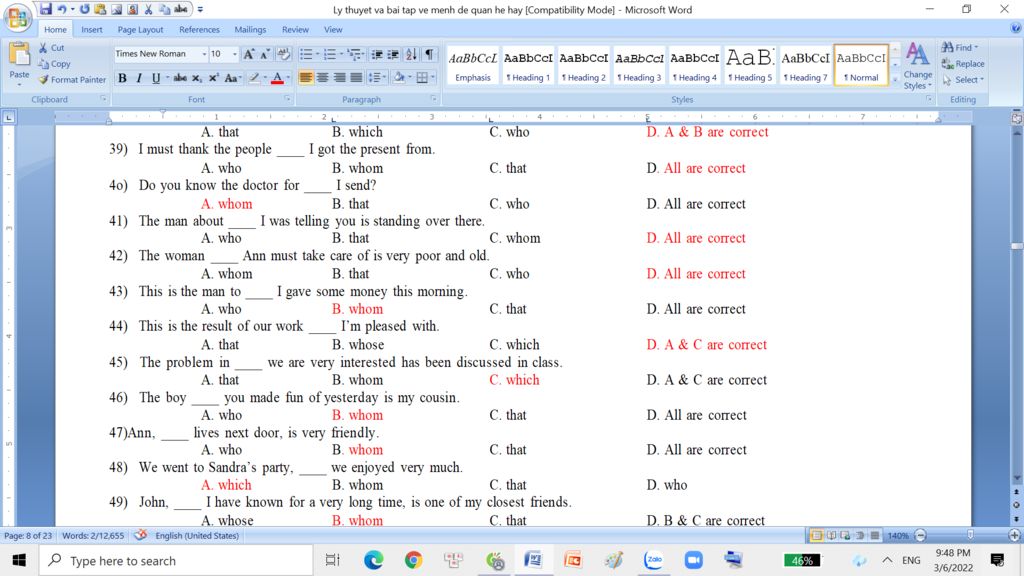Viewport: 1024px width, 576px height.
Task: Open Google Chrome from the taskbar
Action: (413, 560)
